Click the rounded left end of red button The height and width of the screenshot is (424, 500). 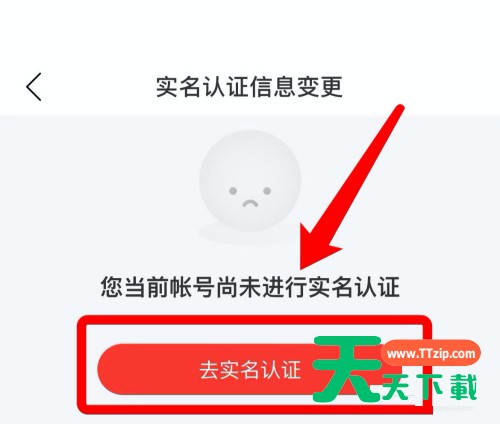pos(110,369)
